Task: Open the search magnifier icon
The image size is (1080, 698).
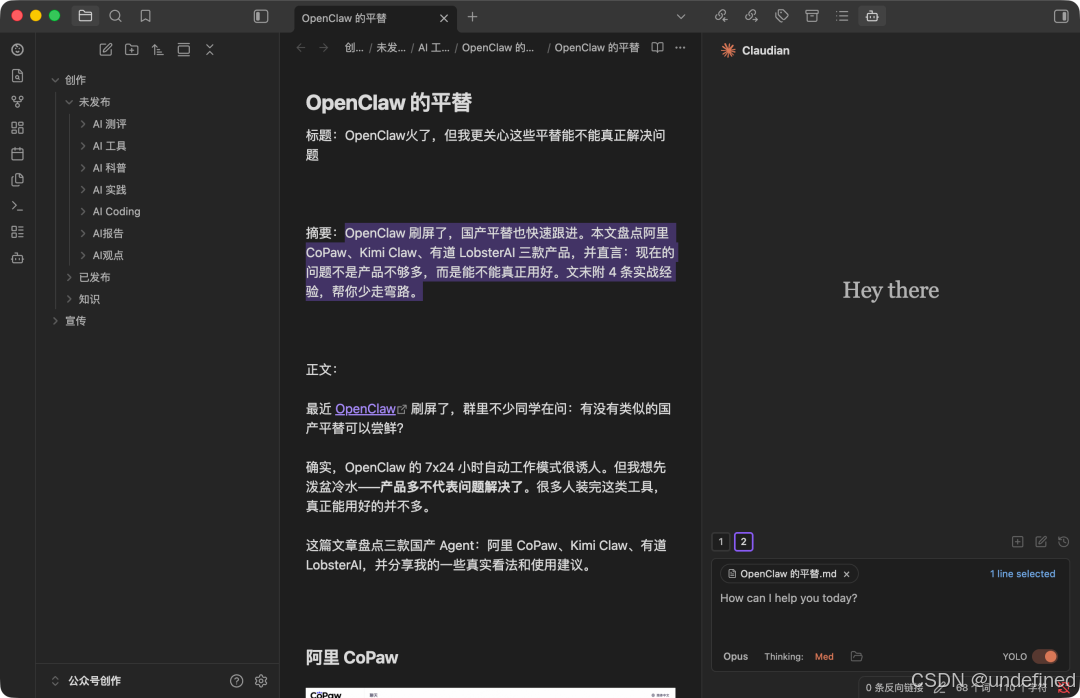Action: pos(116,16)
